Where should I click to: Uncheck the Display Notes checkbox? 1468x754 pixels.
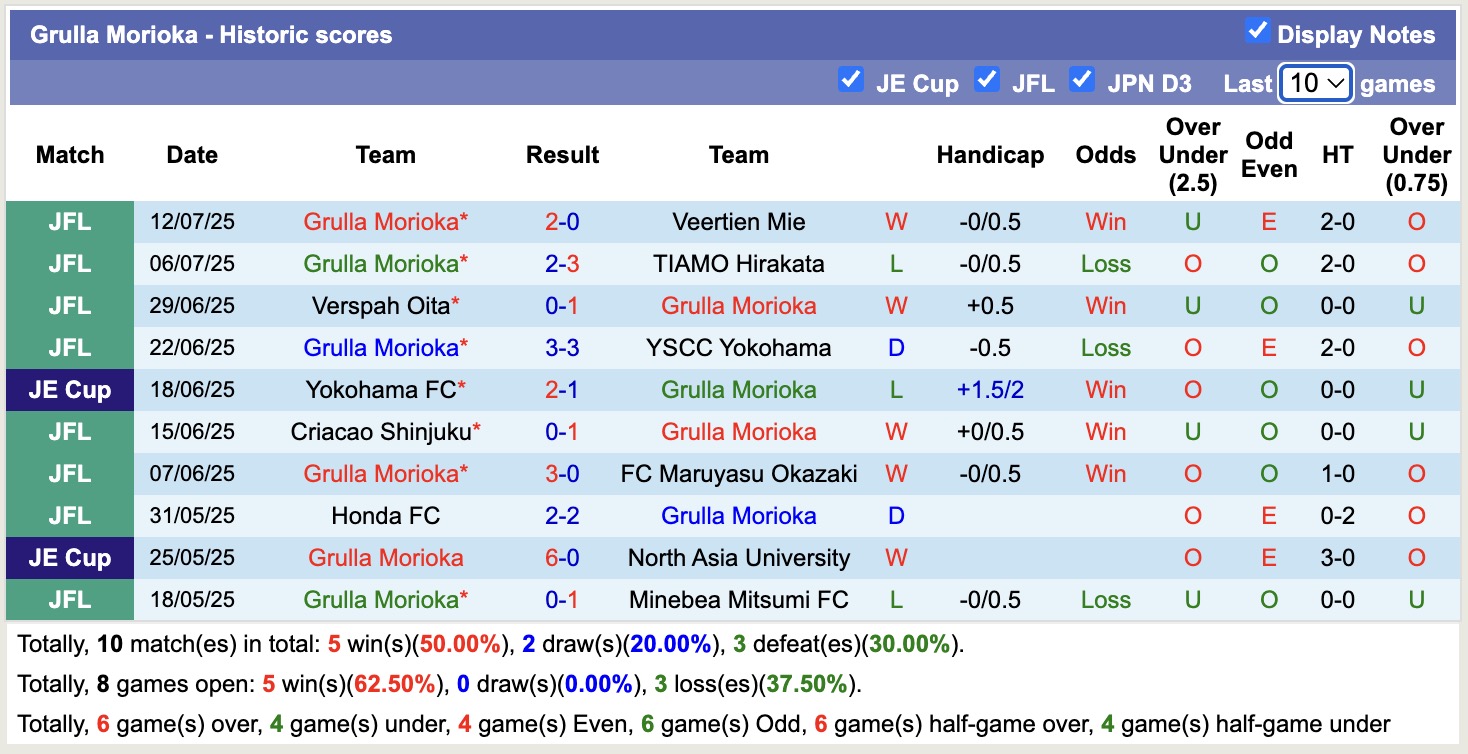tap(1256, 31)
